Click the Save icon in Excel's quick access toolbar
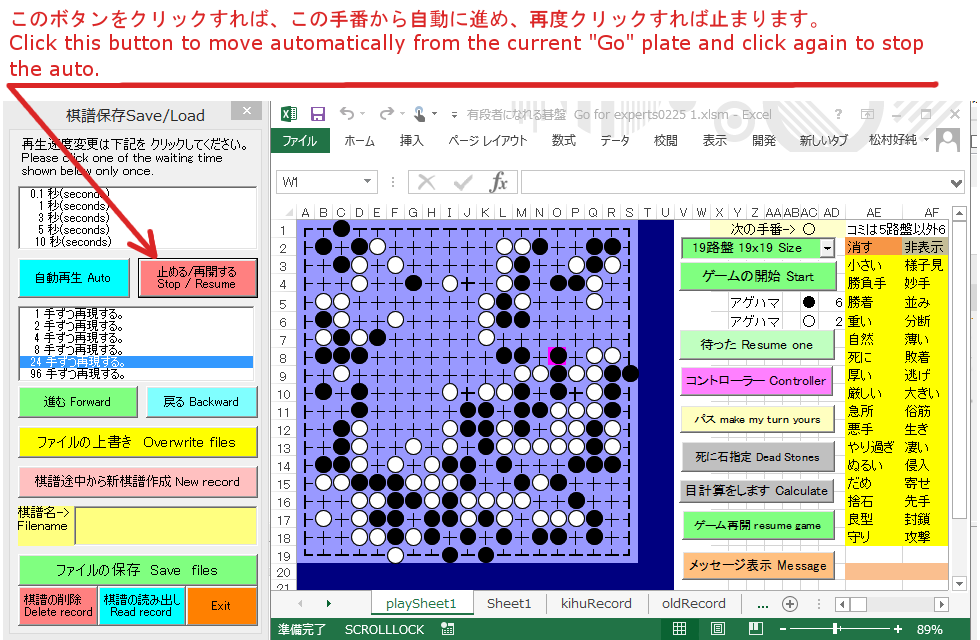Viewport: 980px width, 640px height. (318, 114)
